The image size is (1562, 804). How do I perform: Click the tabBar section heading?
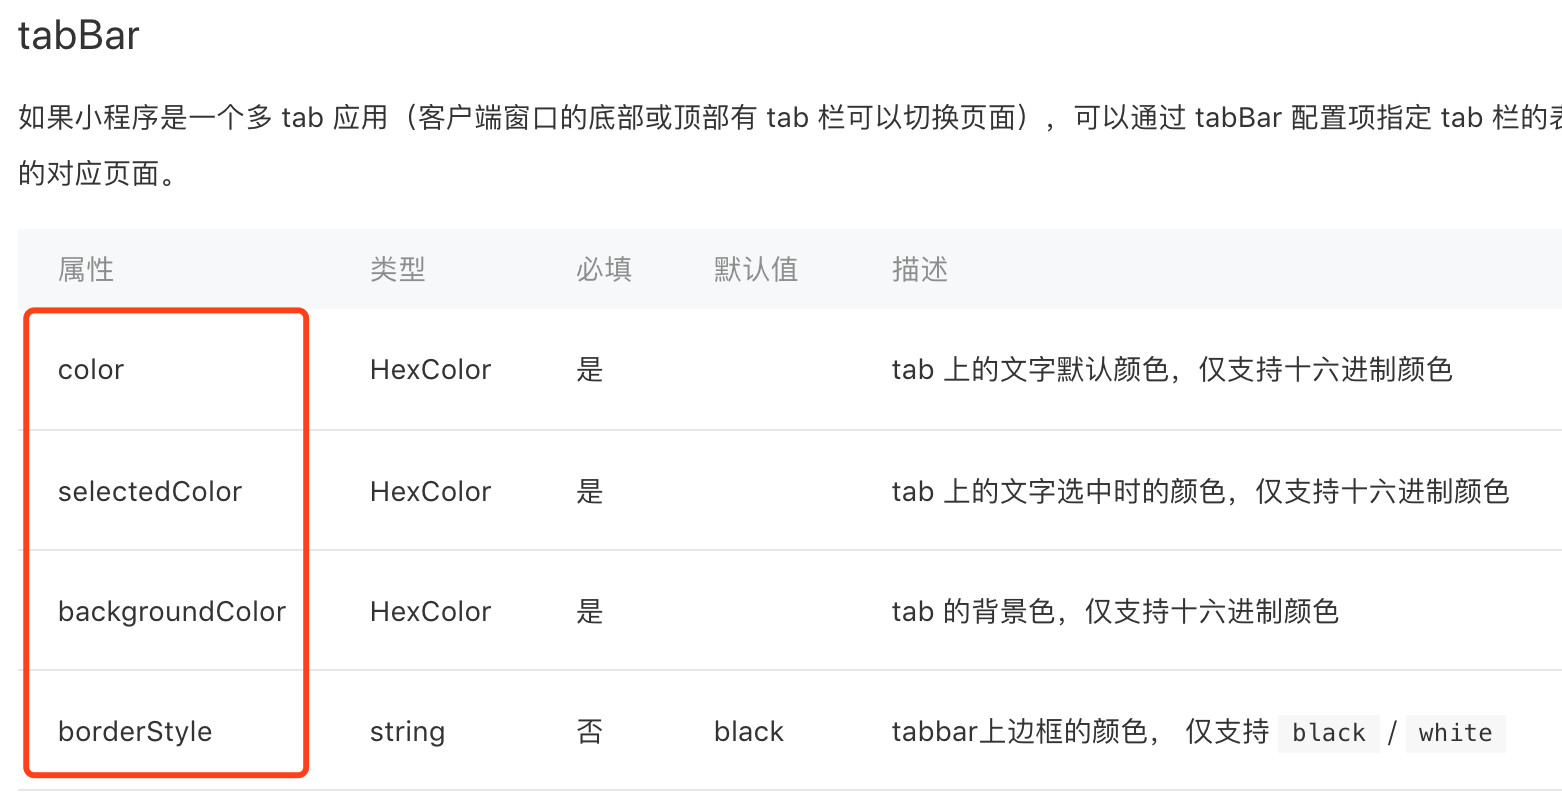tap(78, 36)
